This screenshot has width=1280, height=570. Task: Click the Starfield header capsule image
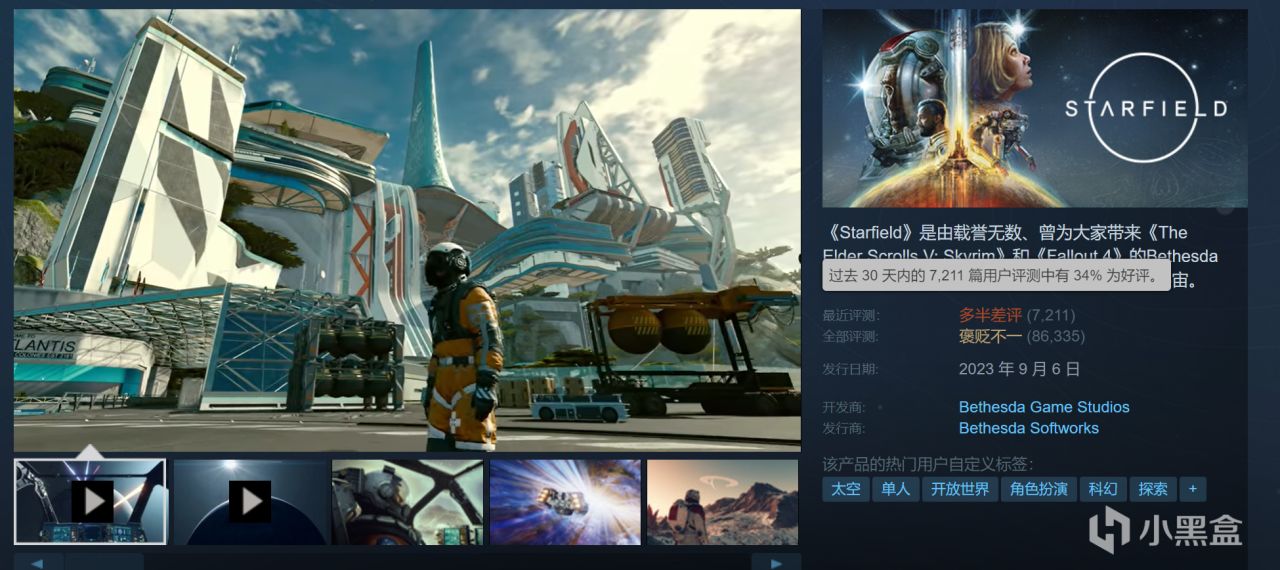[x=1035, y=108]
